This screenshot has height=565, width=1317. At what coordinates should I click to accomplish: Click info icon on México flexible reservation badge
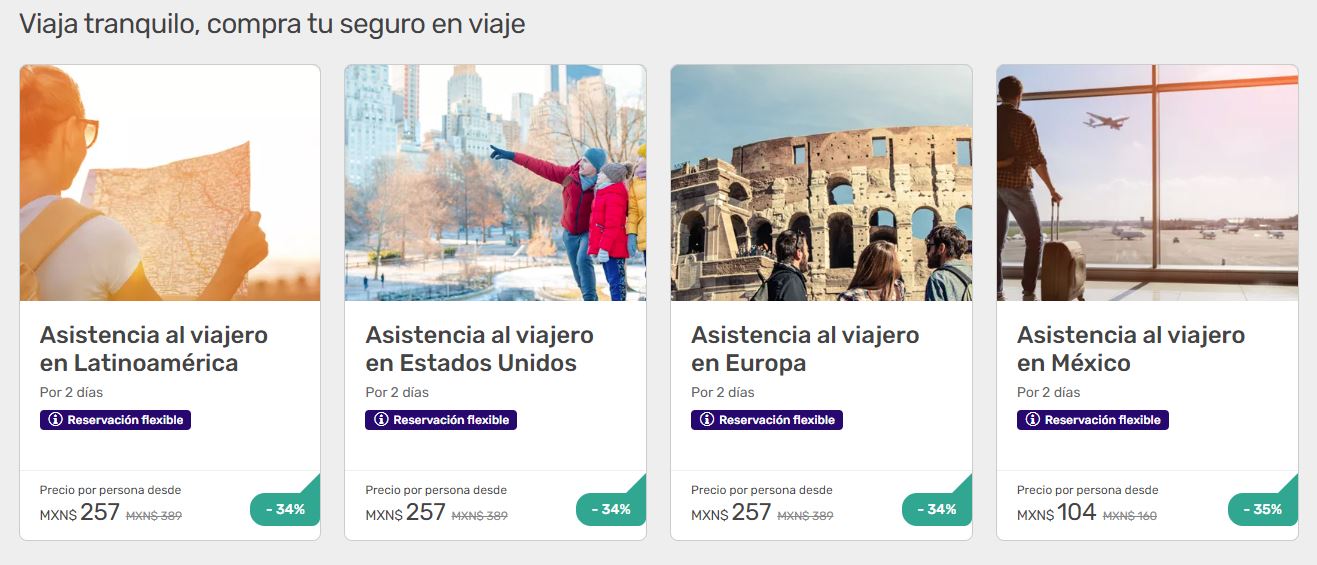coord(1034,420)
